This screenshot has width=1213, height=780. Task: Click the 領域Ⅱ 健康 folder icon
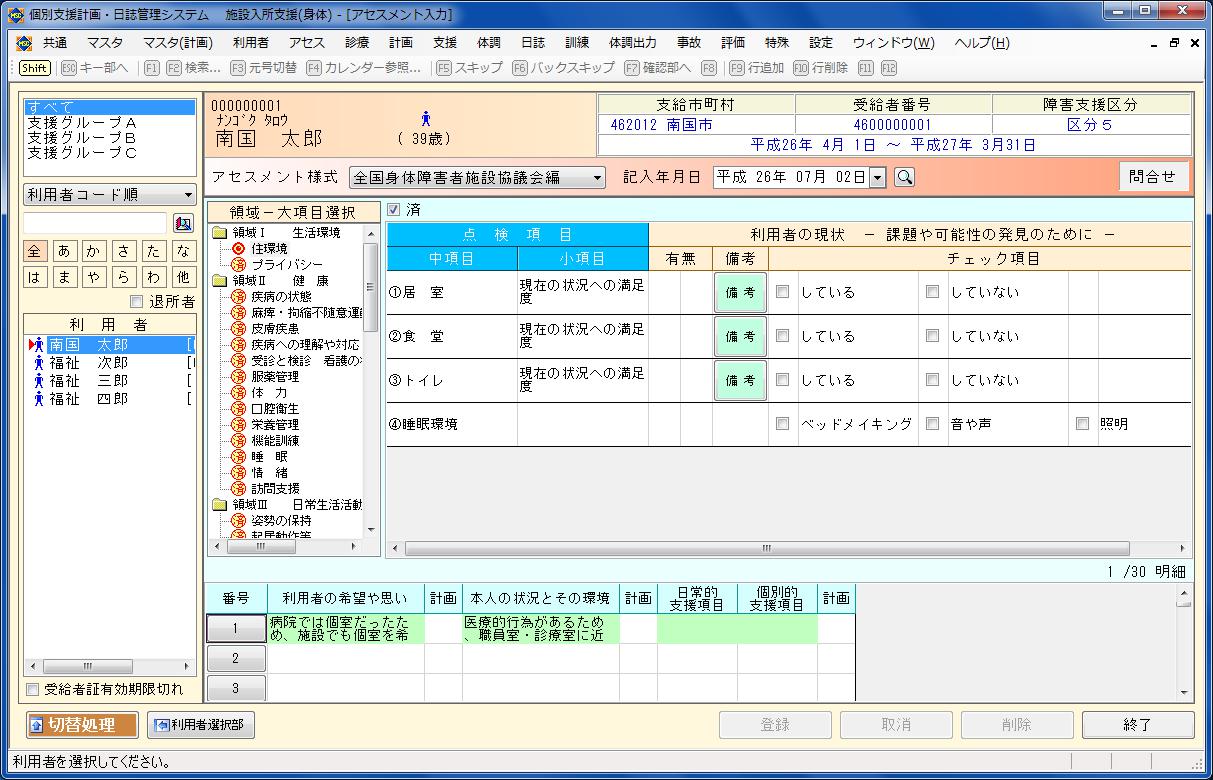[x=220, y=281]
